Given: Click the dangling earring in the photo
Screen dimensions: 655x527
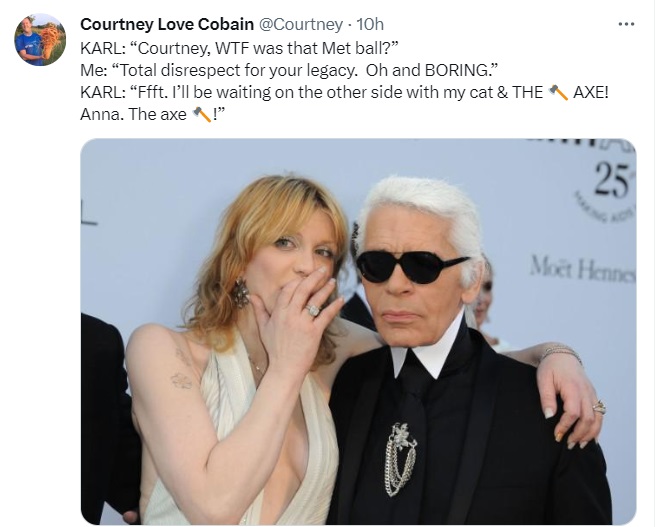Looking at the screenshot, I should coord(241,292).
